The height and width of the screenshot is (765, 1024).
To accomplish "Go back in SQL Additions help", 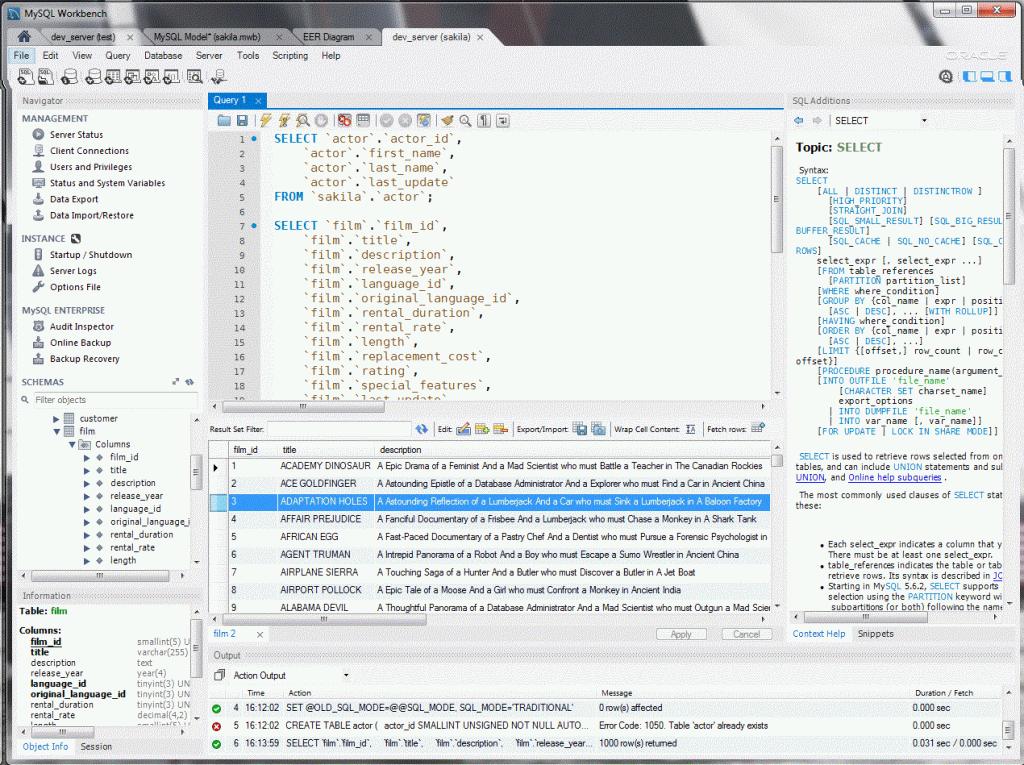I will pos(798,120).
